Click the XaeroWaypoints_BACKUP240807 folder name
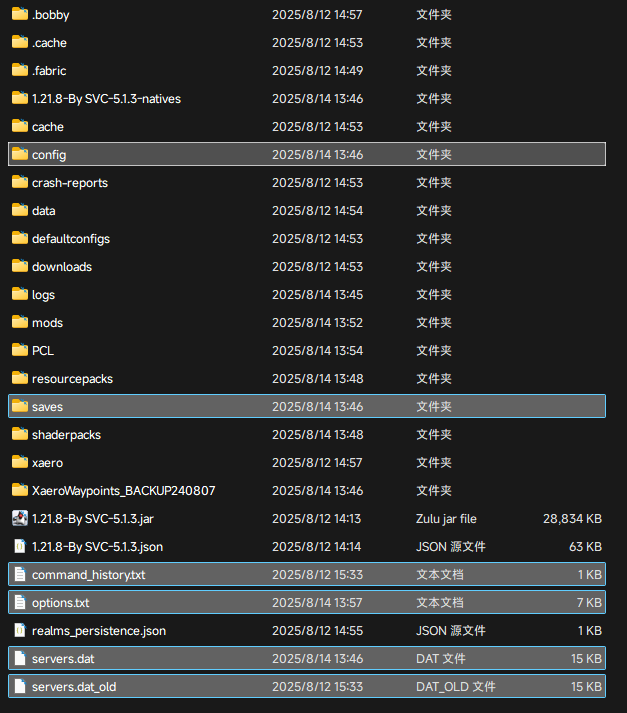627x713 pixels. pos(123,491)
